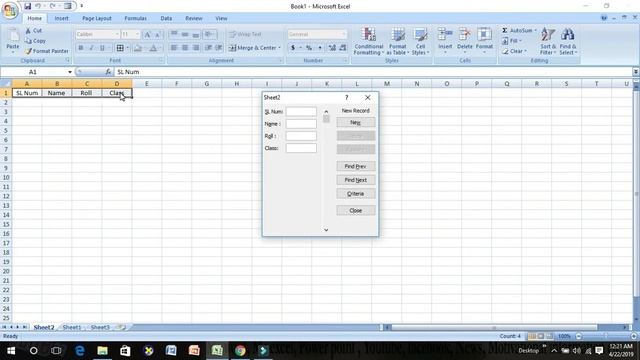Toggle Bold formatting
The height and width of the screenshot is (360, 640).
(81, 48)
